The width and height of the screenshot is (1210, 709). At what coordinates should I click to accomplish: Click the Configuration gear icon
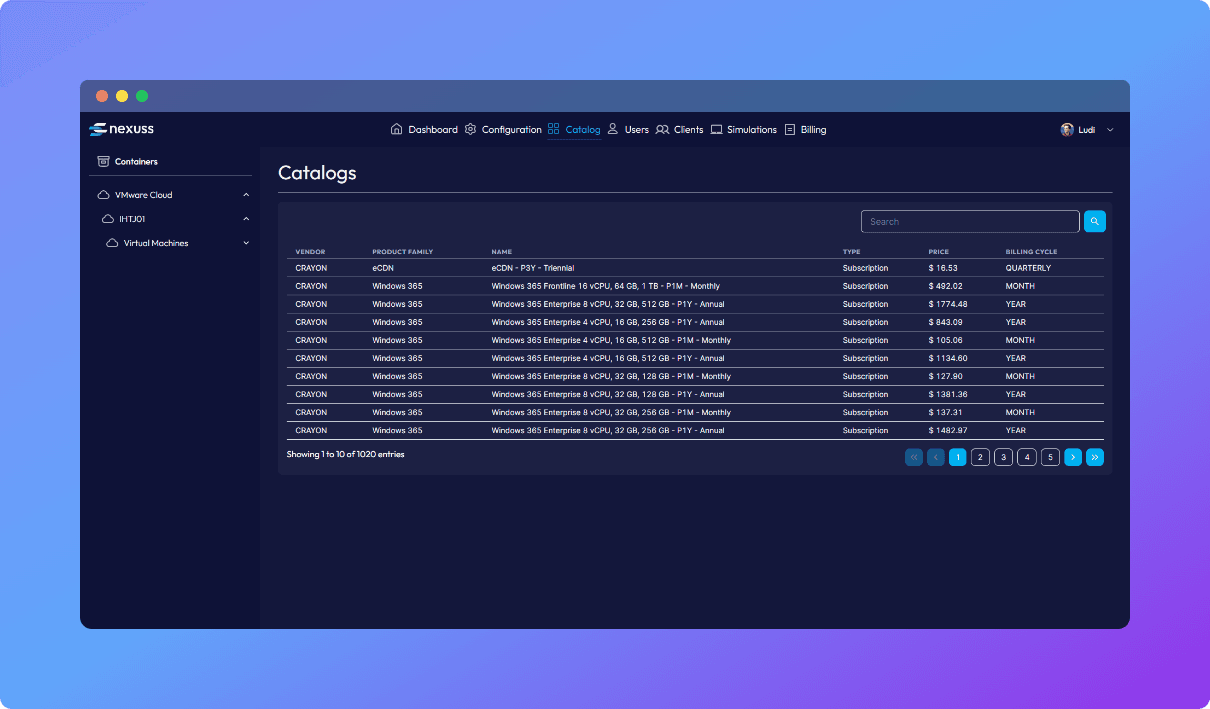470,129
